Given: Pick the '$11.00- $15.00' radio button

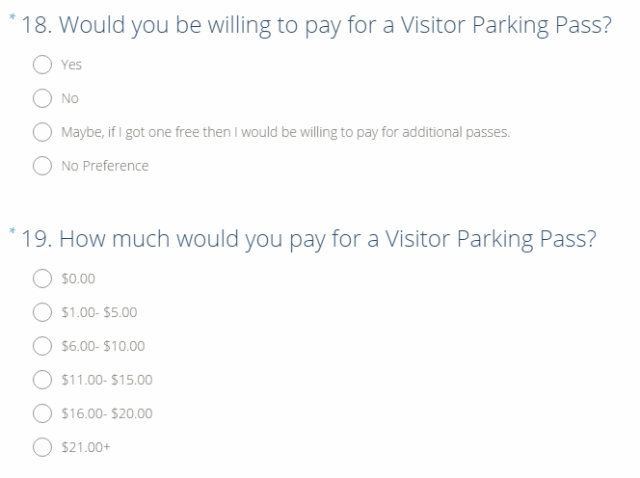Looking at the screenshot, I should [42, 380].
